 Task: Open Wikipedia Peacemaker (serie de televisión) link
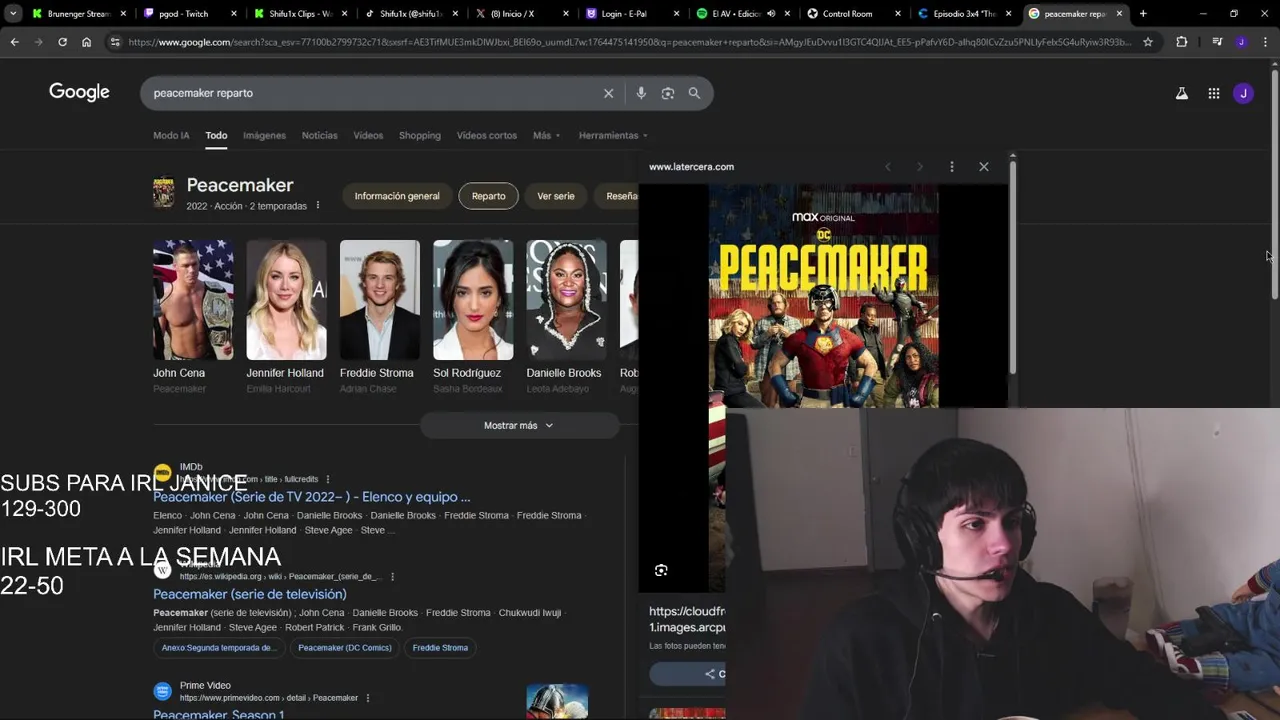coord(250,594)
